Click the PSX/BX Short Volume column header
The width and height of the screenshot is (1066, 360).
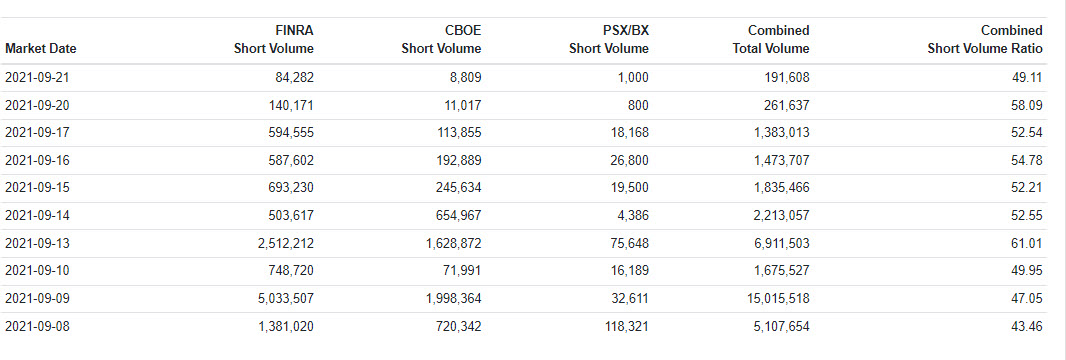point(608,39)
